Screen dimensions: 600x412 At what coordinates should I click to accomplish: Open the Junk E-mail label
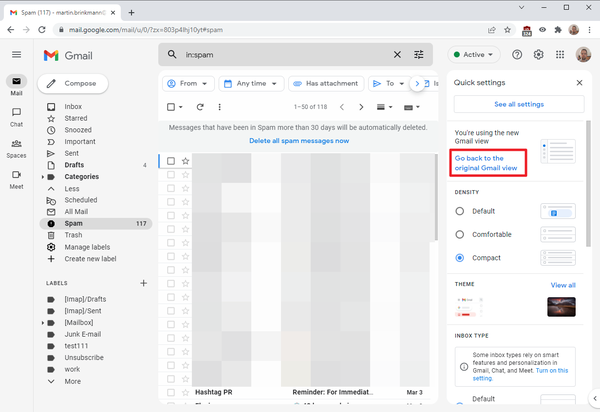[83, 334]
